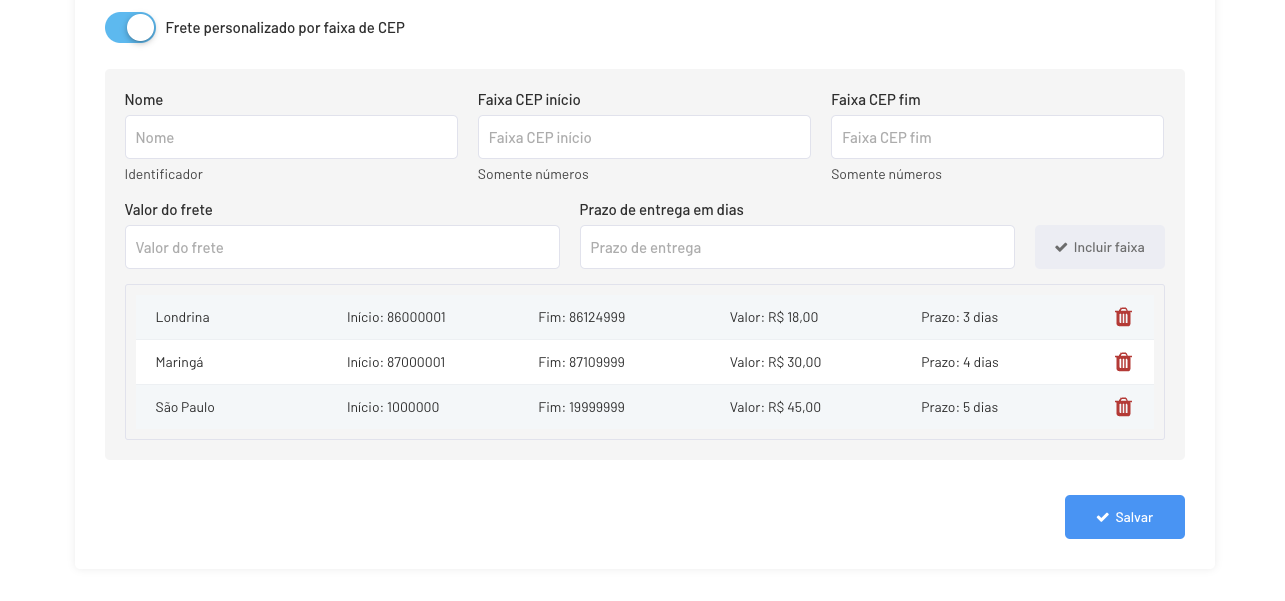Focus the Prazo de entrega field

797,247
